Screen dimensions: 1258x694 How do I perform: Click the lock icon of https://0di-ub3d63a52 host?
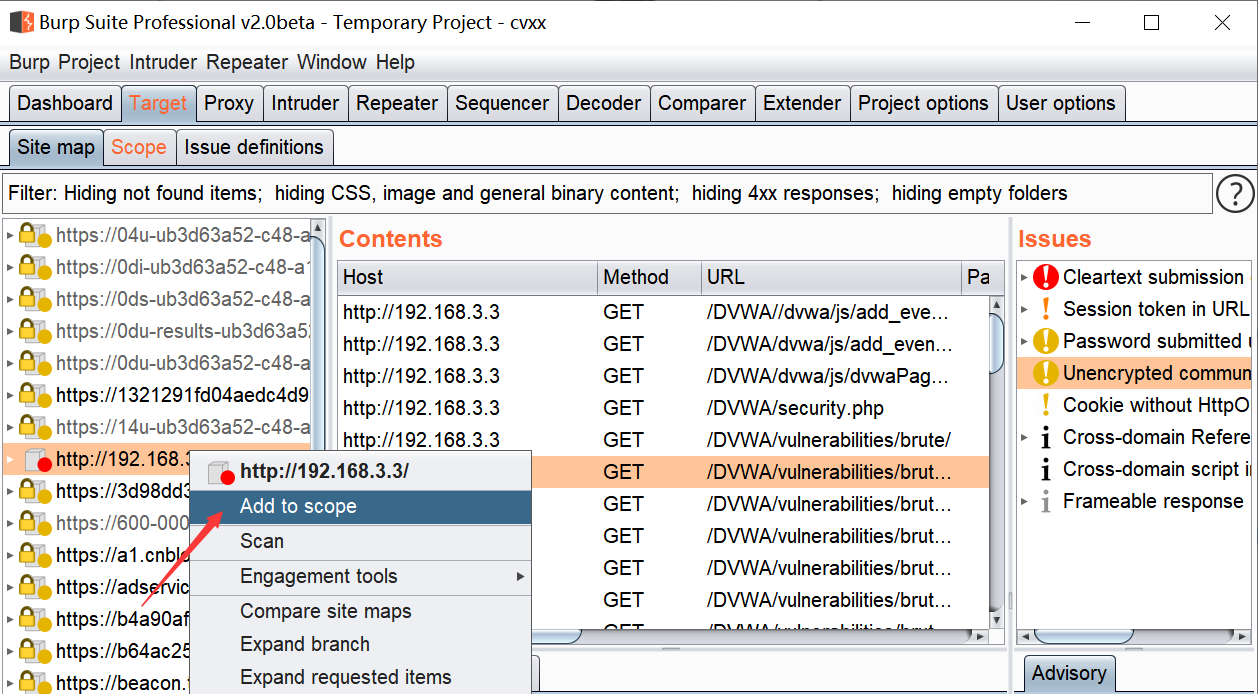pos(35,268)
